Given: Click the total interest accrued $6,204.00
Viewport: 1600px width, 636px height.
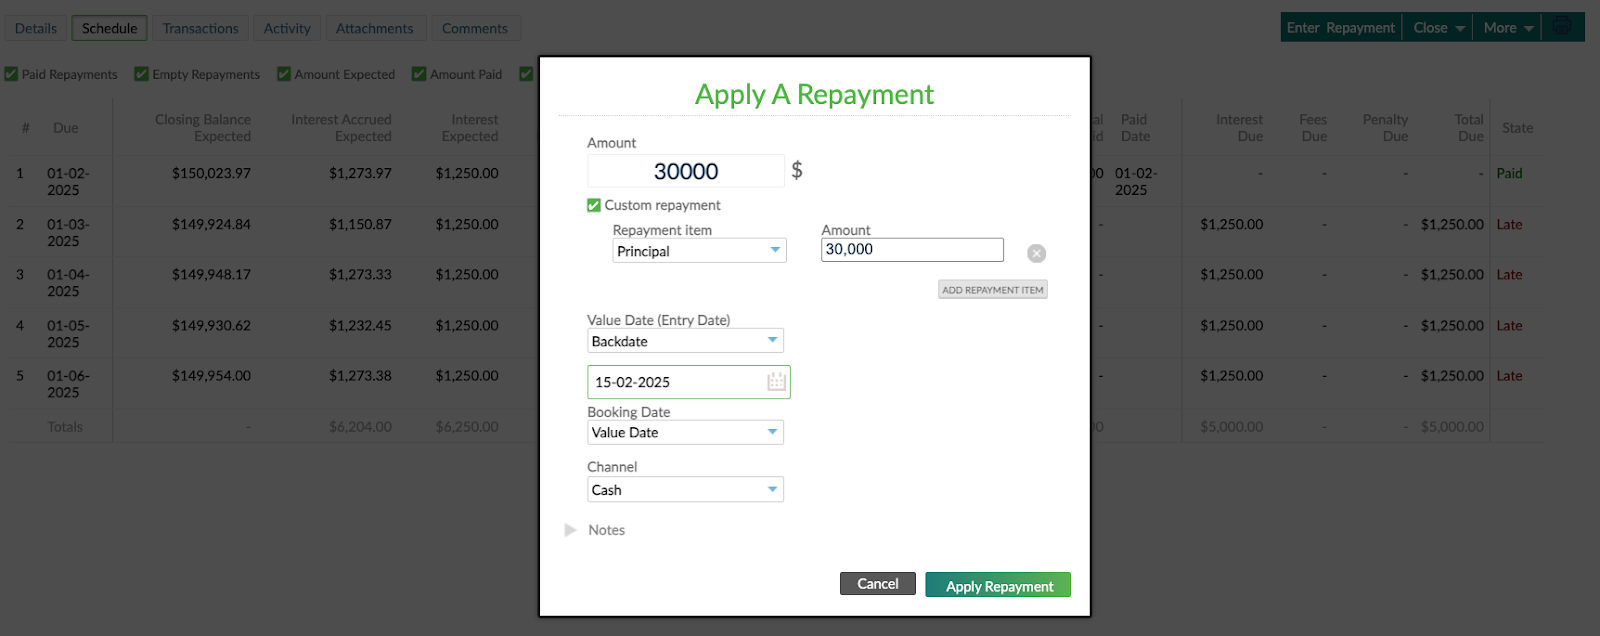Looking at the screenshot, I should [x=360, y=427].
